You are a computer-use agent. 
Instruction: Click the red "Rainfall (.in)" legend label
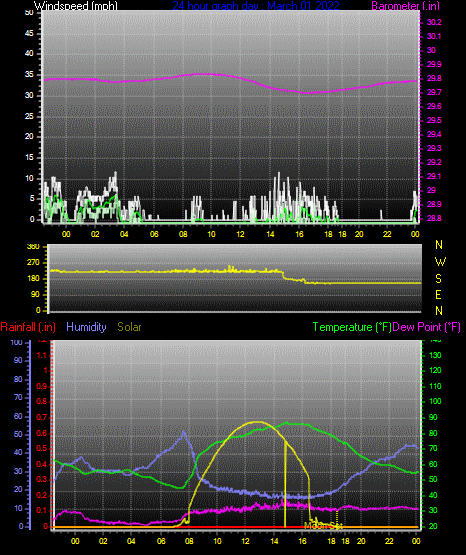coord(28,327)
